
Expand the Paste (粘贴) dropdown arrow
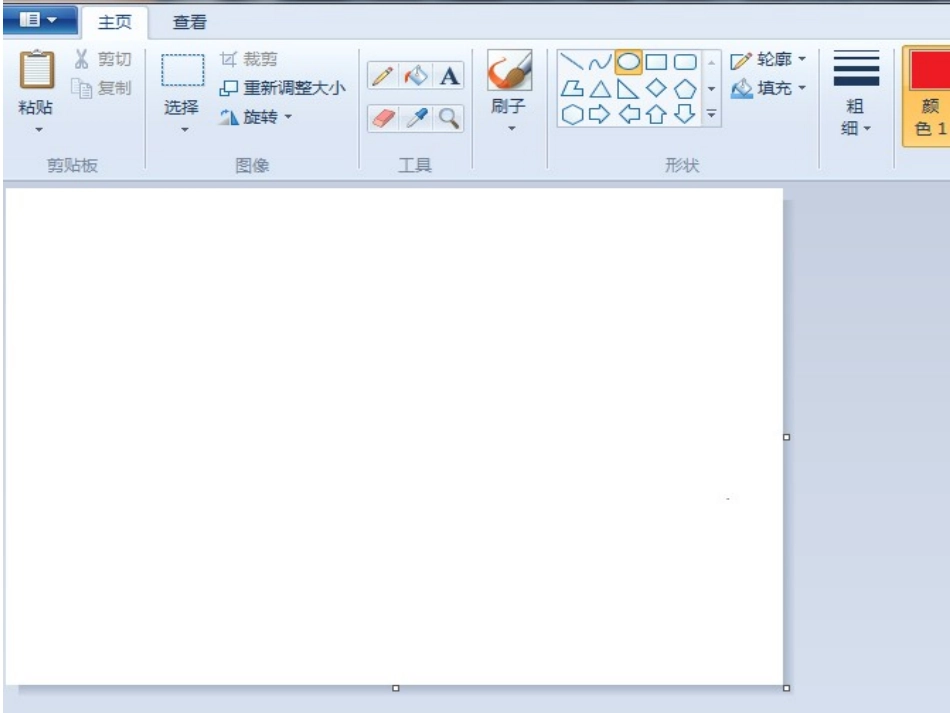(39, 130)
